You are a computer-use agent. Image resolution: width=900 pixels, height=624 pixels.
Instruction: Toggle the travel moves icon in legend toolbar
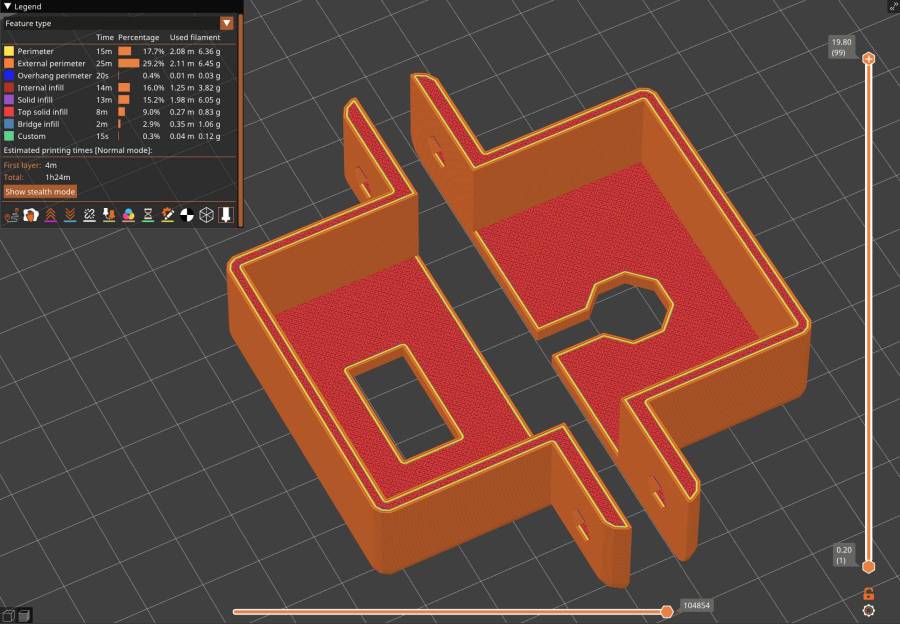(x=12, y=215)
